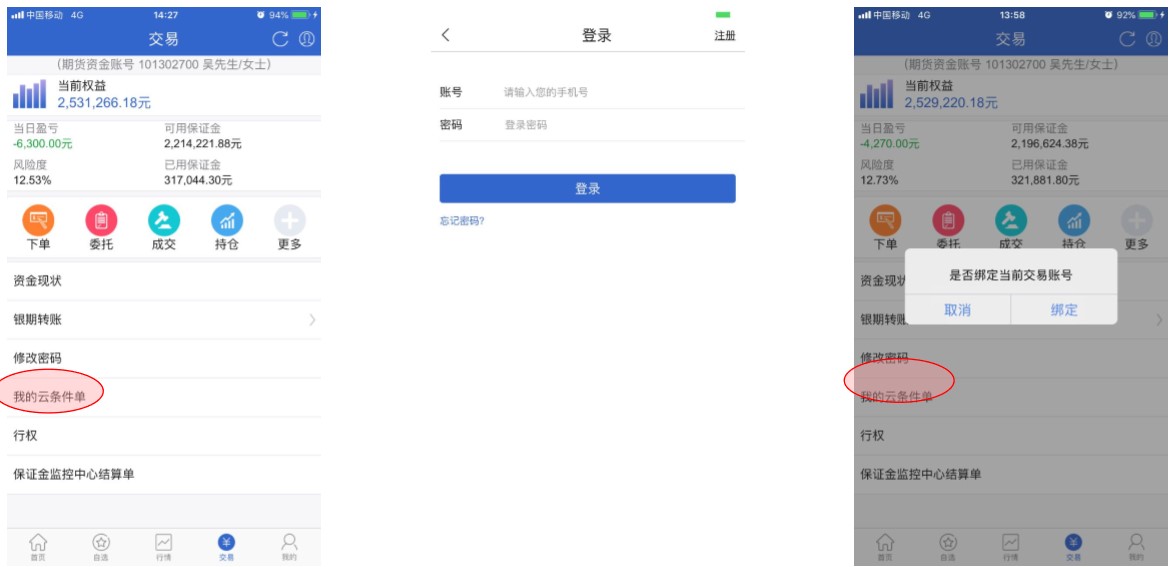Open the 忘记密码? link

[462, 221]
